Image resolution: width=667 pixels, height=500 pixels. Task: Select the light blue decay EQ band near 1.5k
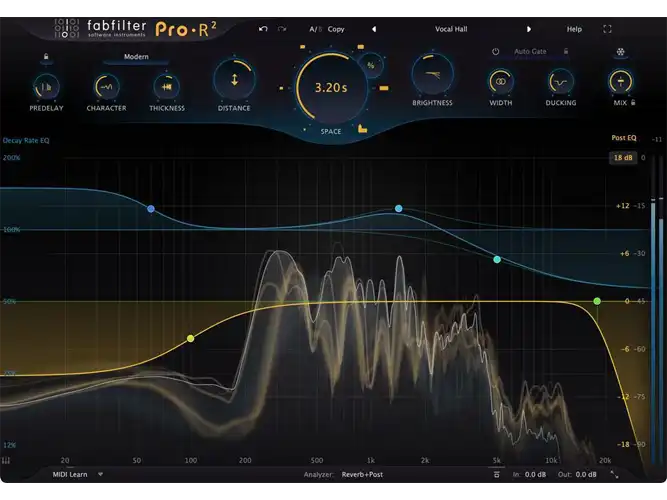(x=399, y=209)
